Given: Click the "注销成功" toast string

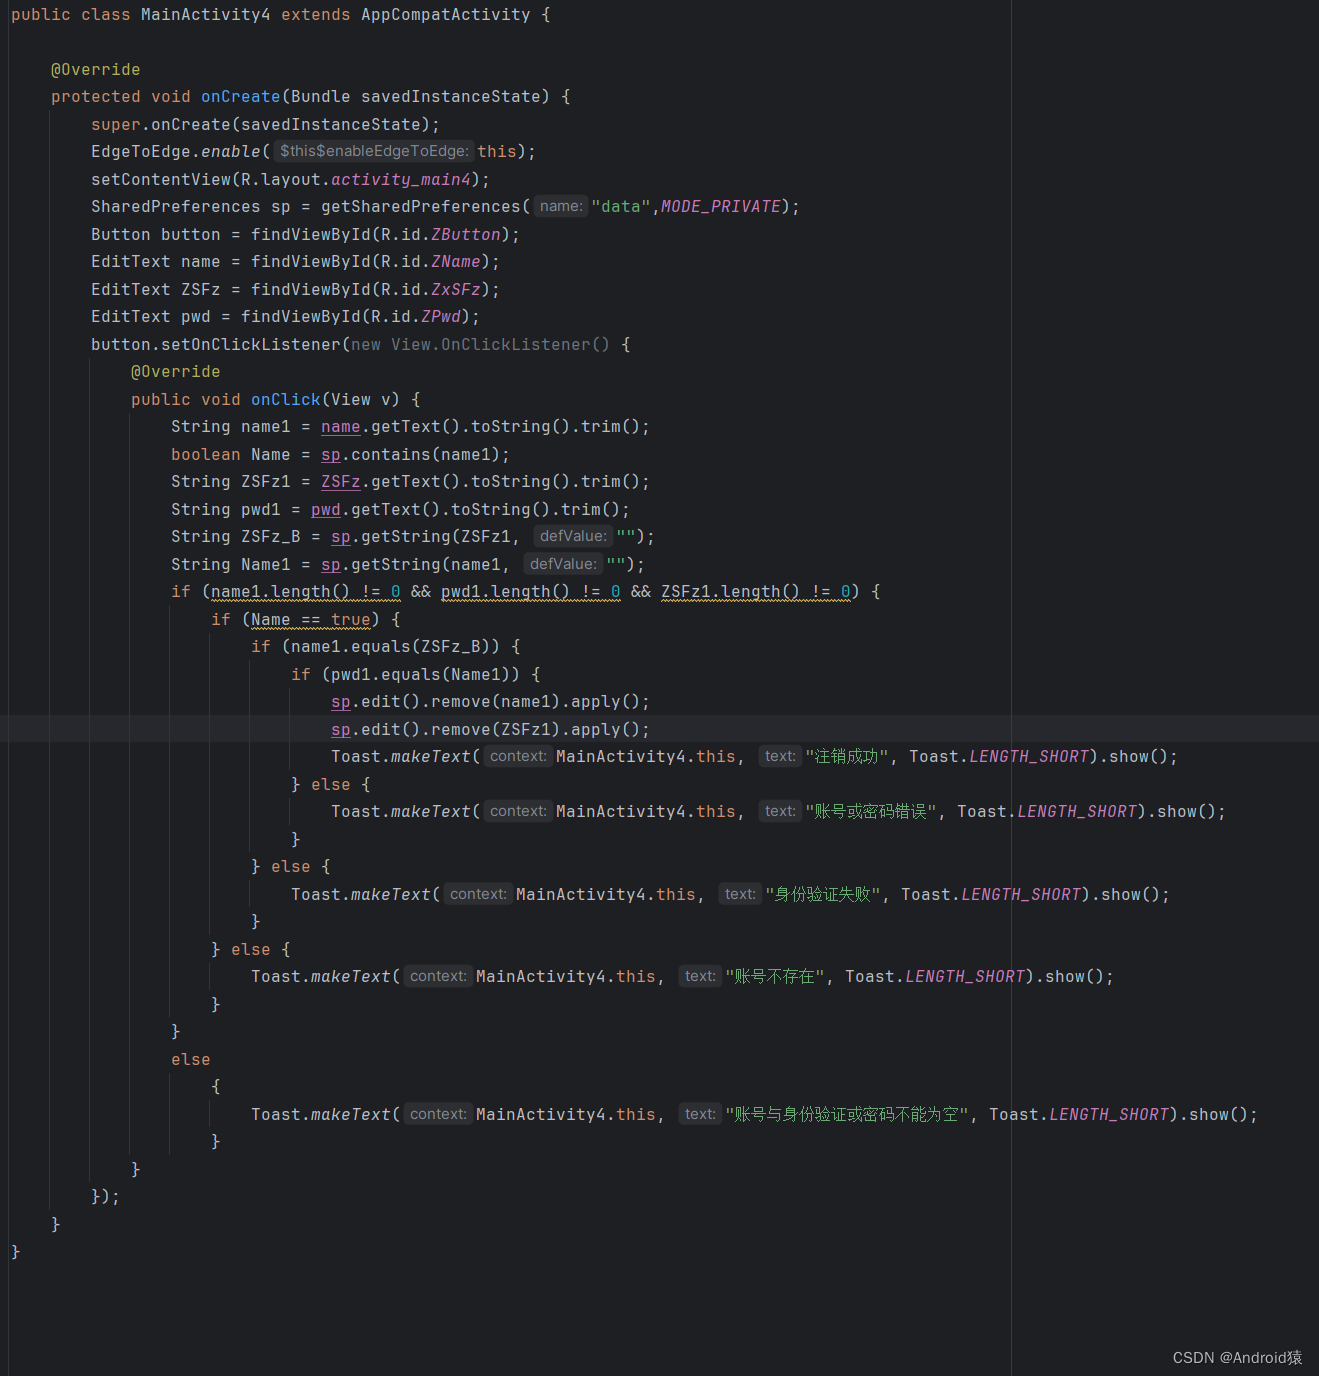Looking at the screenshot, I should point(847,756).
